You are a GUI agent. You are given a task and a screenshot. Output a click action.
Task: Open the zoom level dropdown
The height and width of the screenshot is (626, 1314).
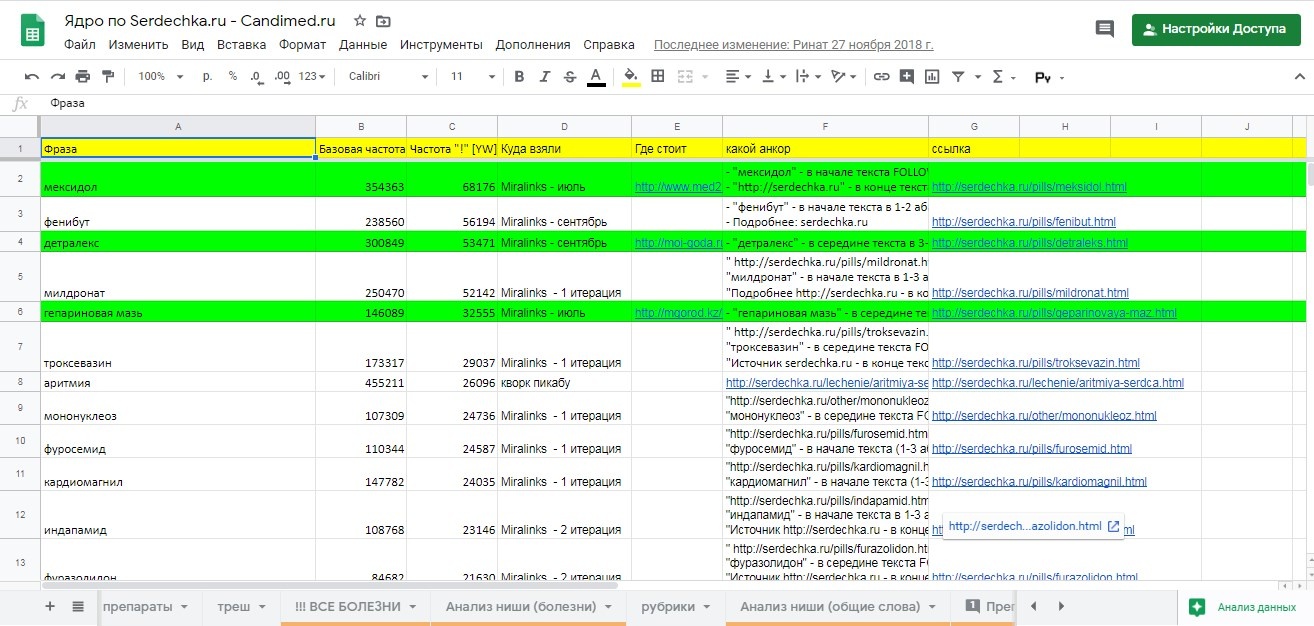click(161, 77)
